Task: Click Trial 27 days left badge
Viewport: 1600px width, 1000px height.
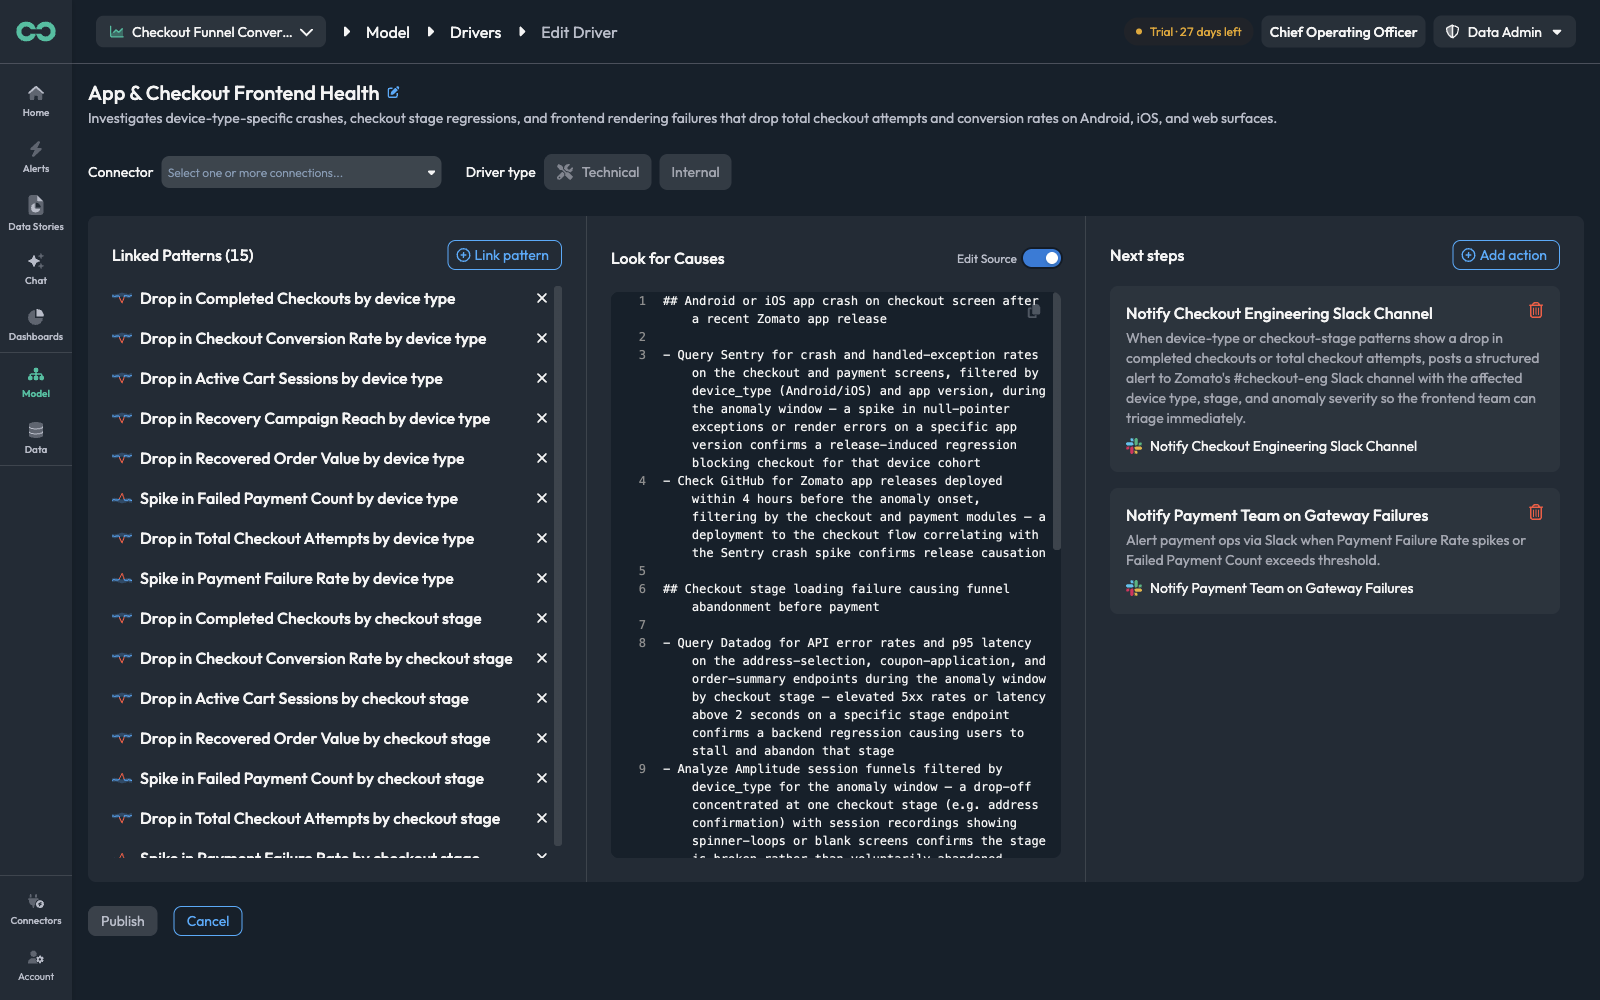Action: coord(1188,32)
